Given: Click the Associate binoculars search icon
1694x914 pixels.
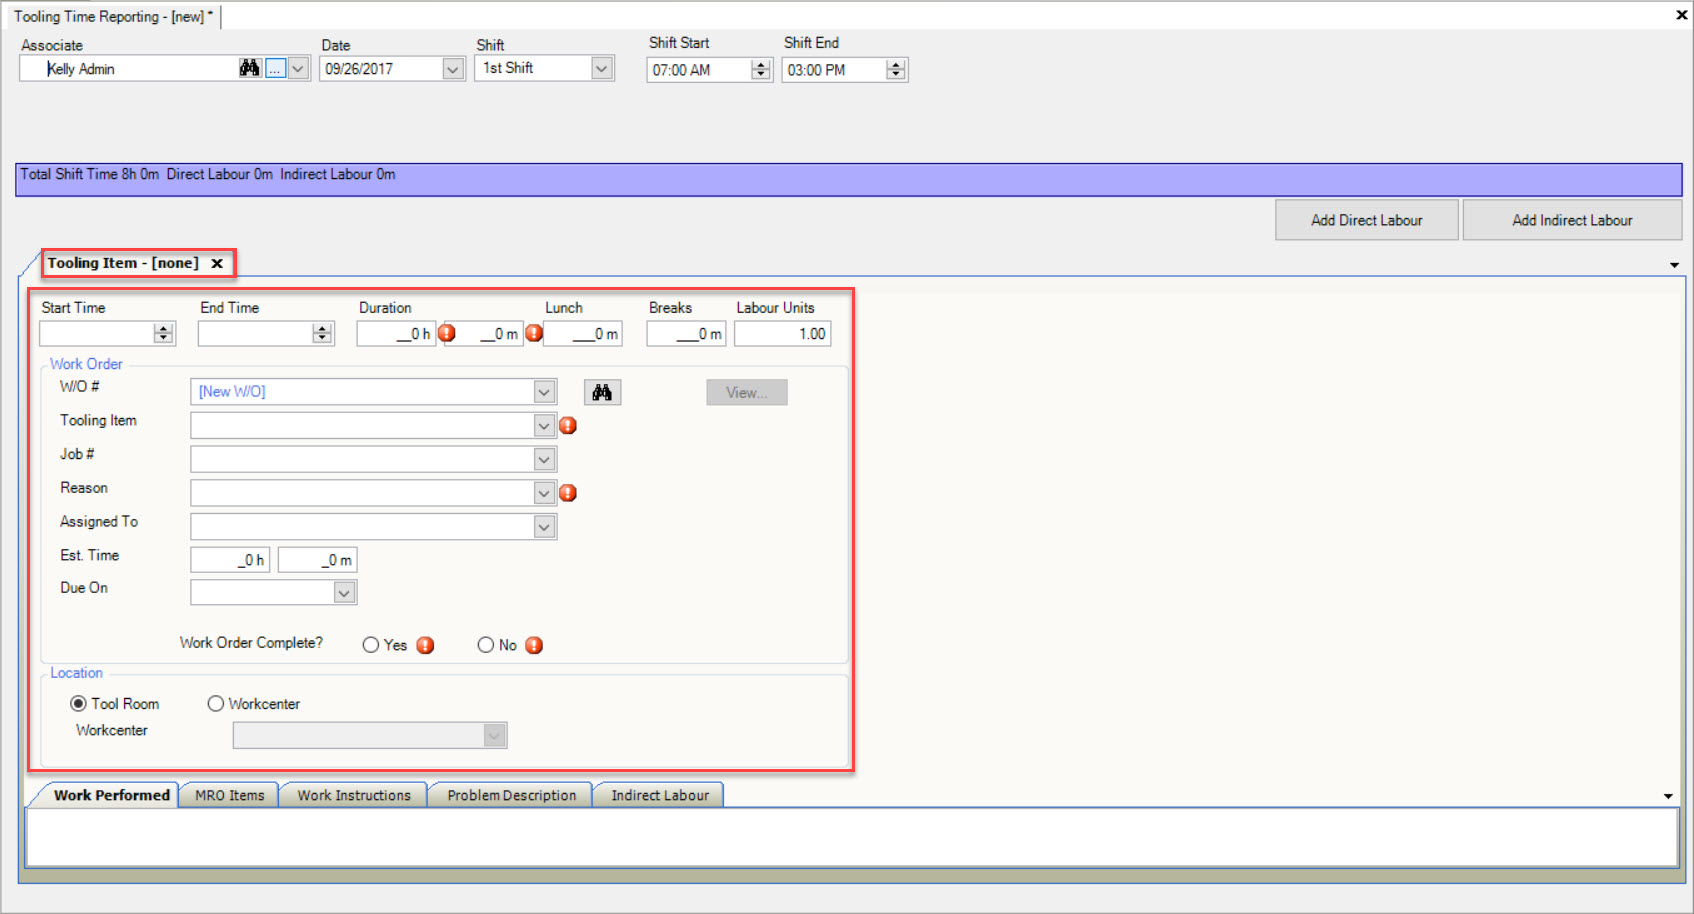Looking at the screenshot, I should (249, 68).
